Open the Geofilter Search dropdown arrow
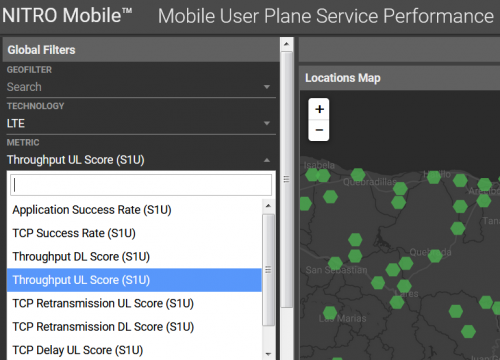500x360 pixels. [267, 87]
